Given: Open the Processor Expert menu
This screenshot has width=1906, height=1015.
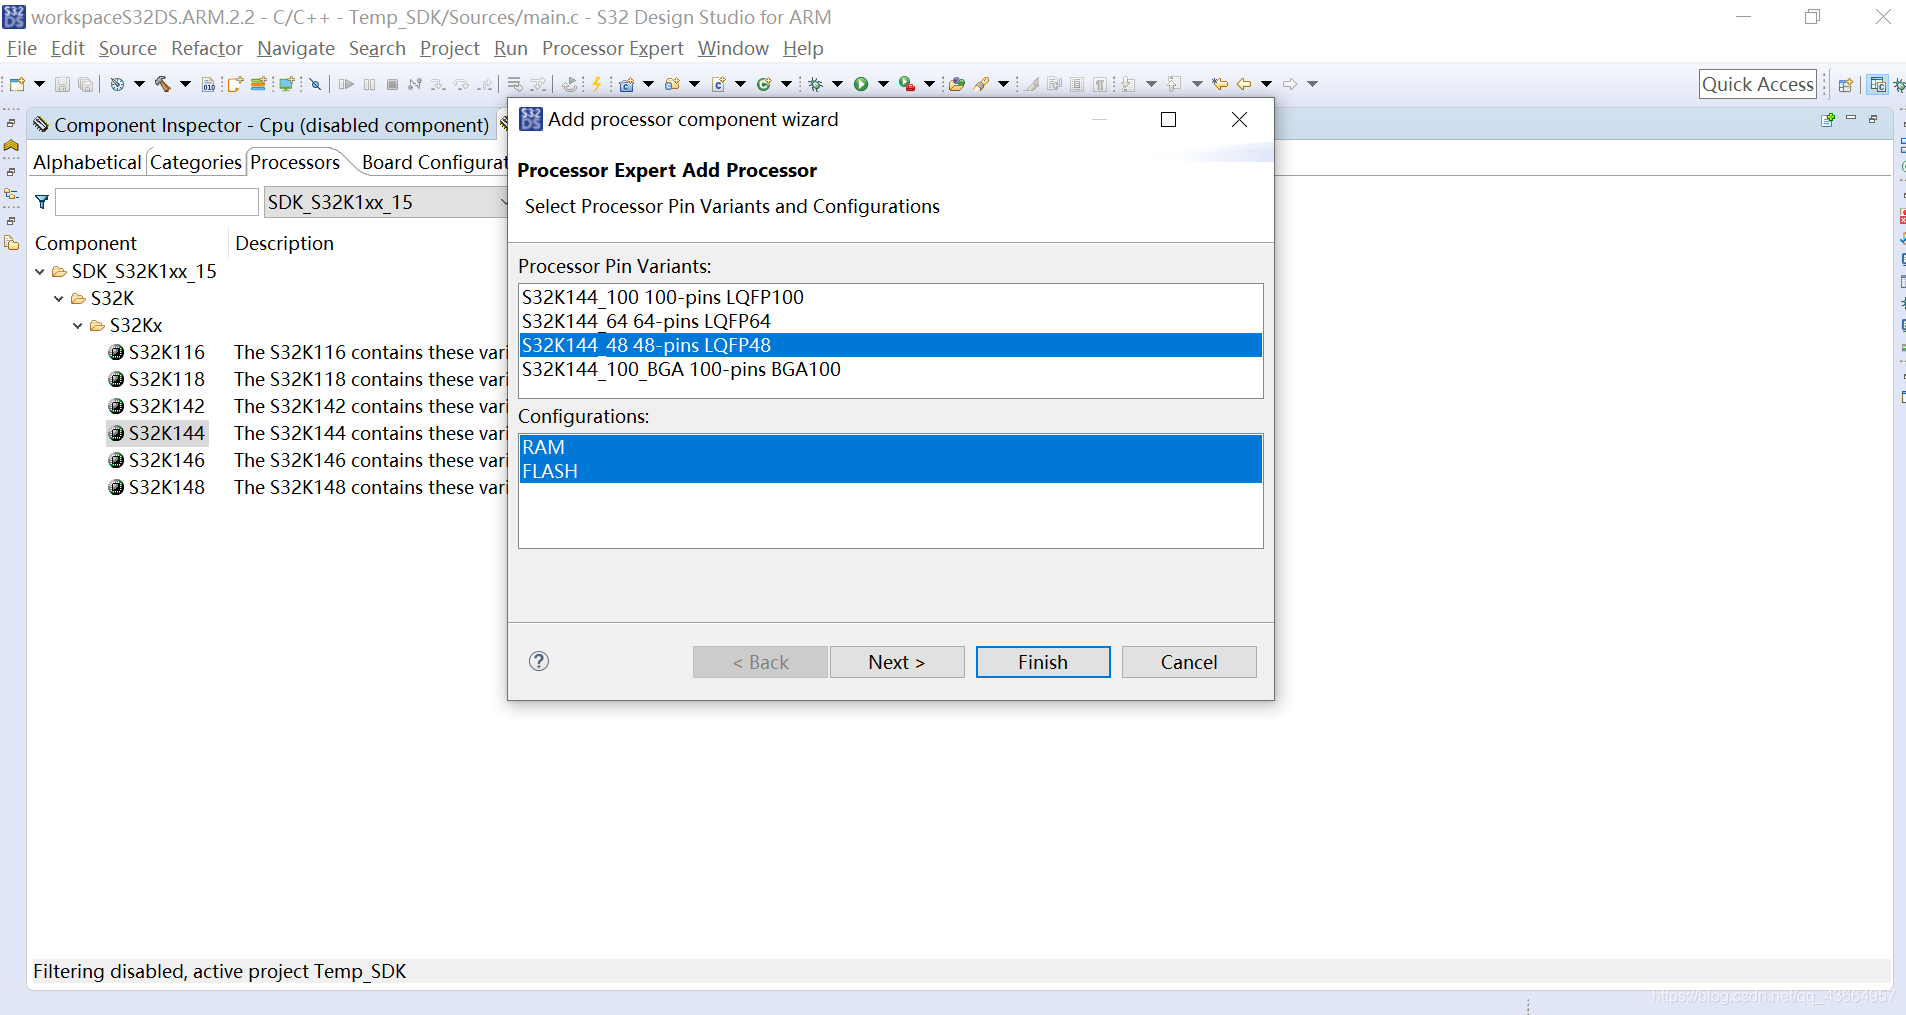Looking at the screenshot, I should point(613,48).
